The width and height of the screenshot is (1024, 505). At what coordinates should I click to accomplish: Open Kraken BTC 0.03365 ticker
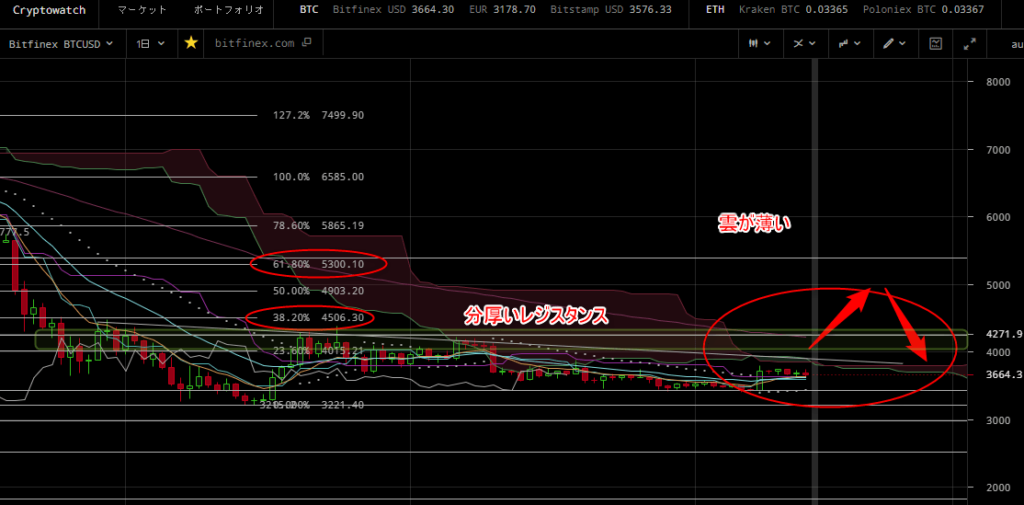[x=793, y=10]
